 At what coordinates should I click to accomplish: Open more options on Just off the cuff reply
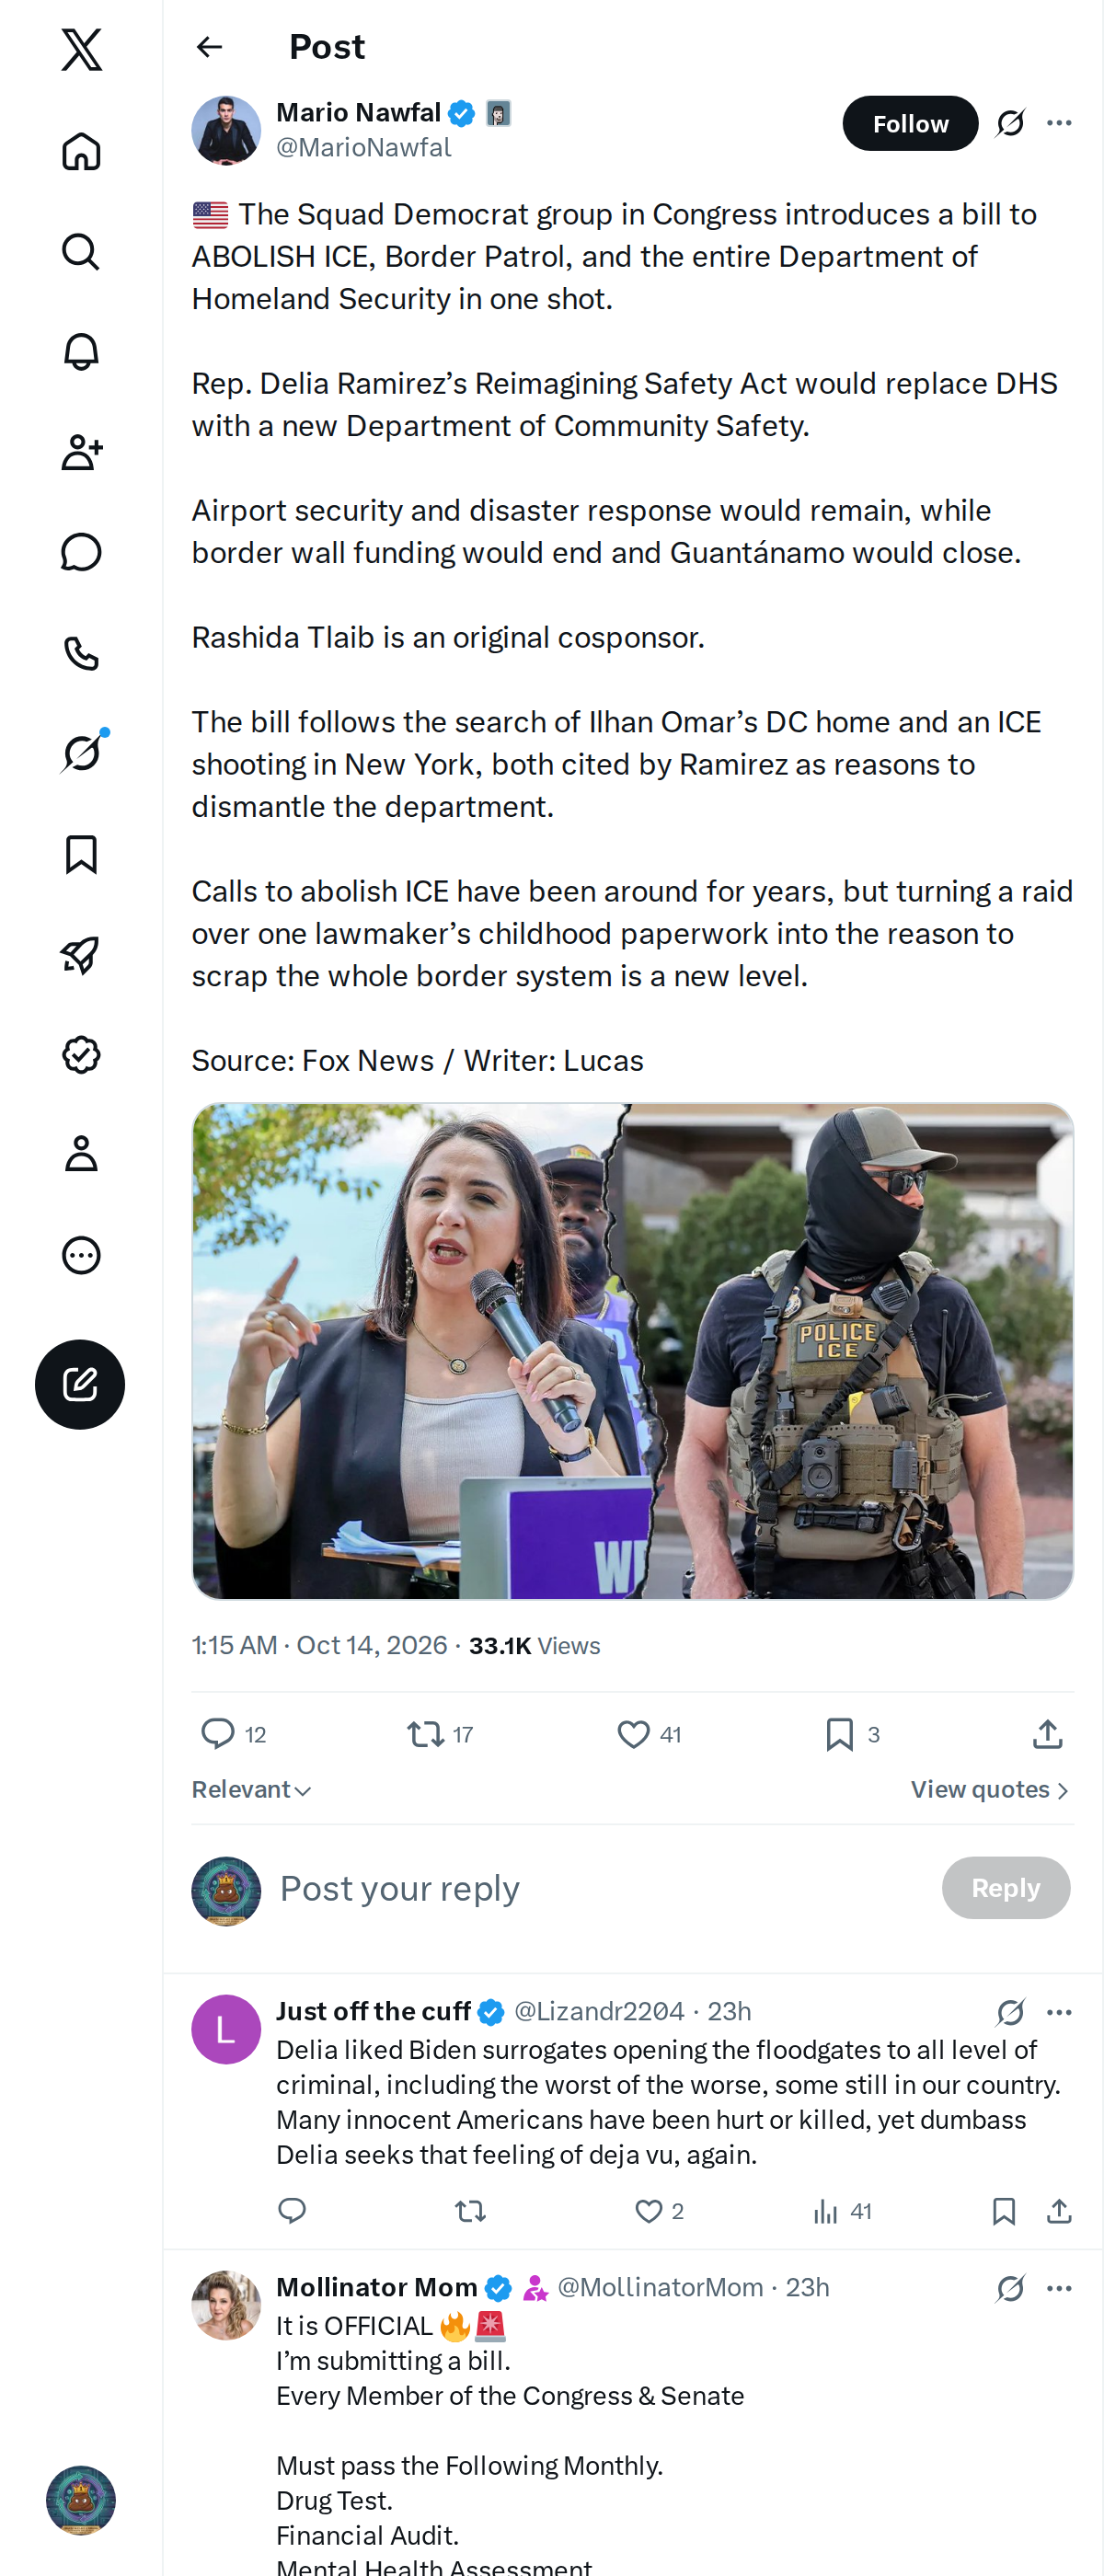point(1059,2012)
